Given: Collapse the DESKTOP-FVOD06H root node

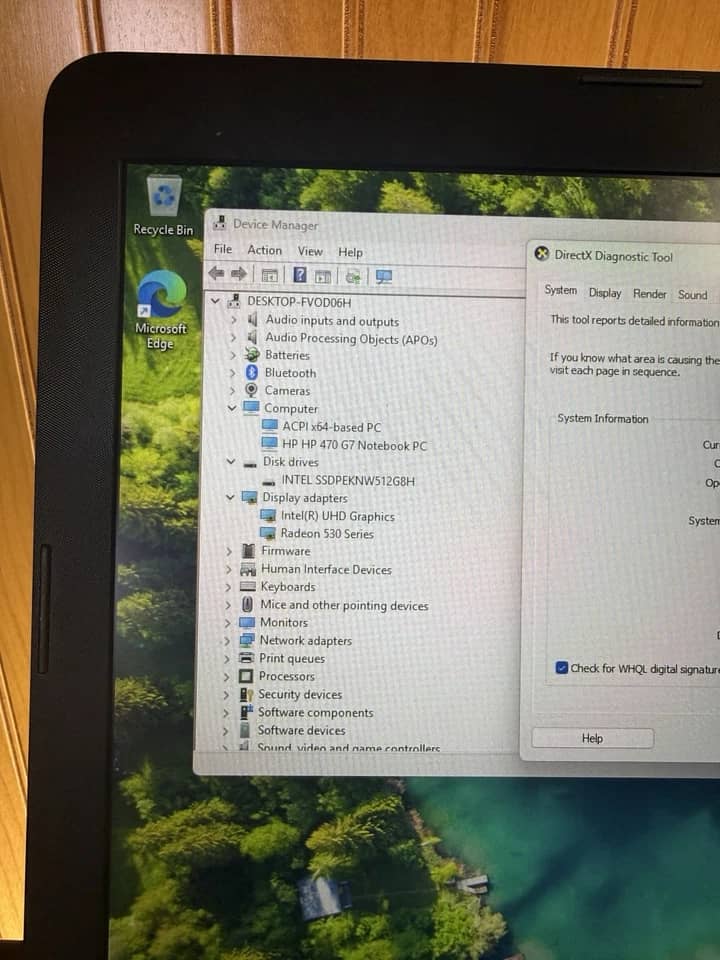Looking at the screenshot, I should tap(216, 301).
